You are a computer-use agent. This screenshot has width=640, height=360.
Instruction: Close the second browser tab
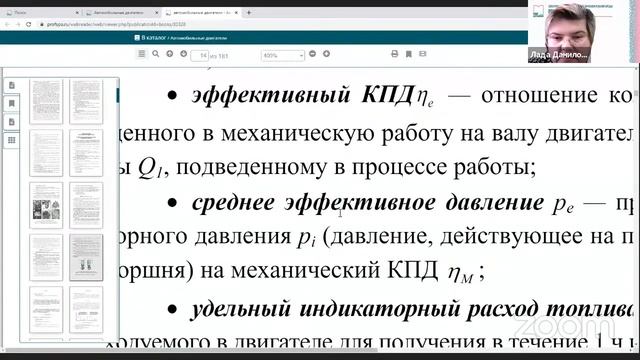pos(157,13)
